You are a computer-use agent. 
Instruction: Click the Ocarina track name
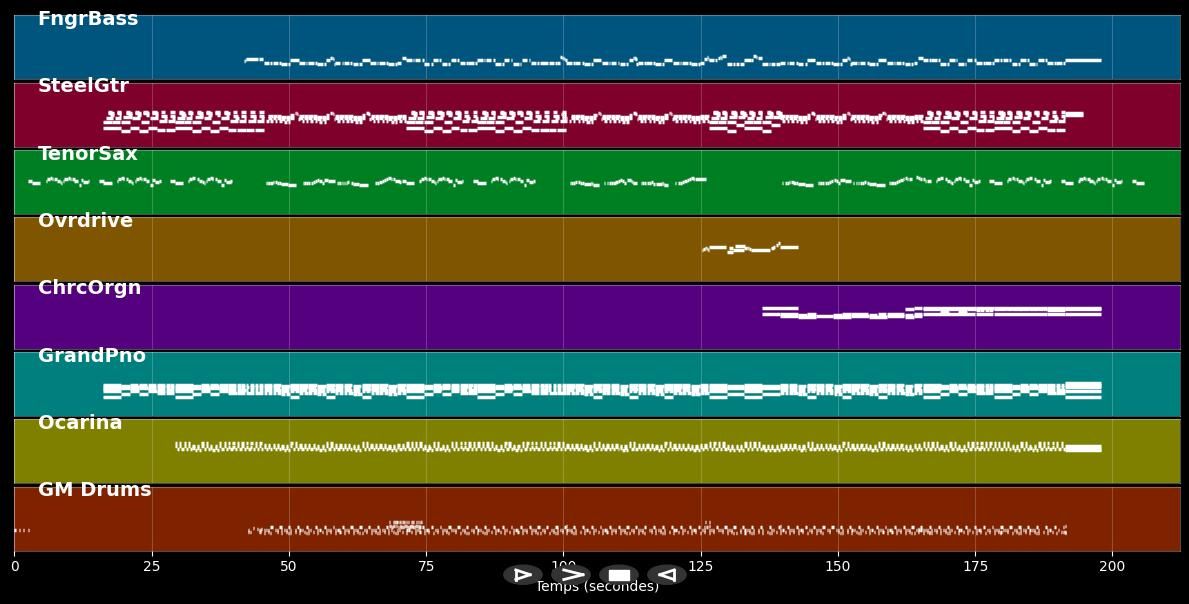coord(80,423)
